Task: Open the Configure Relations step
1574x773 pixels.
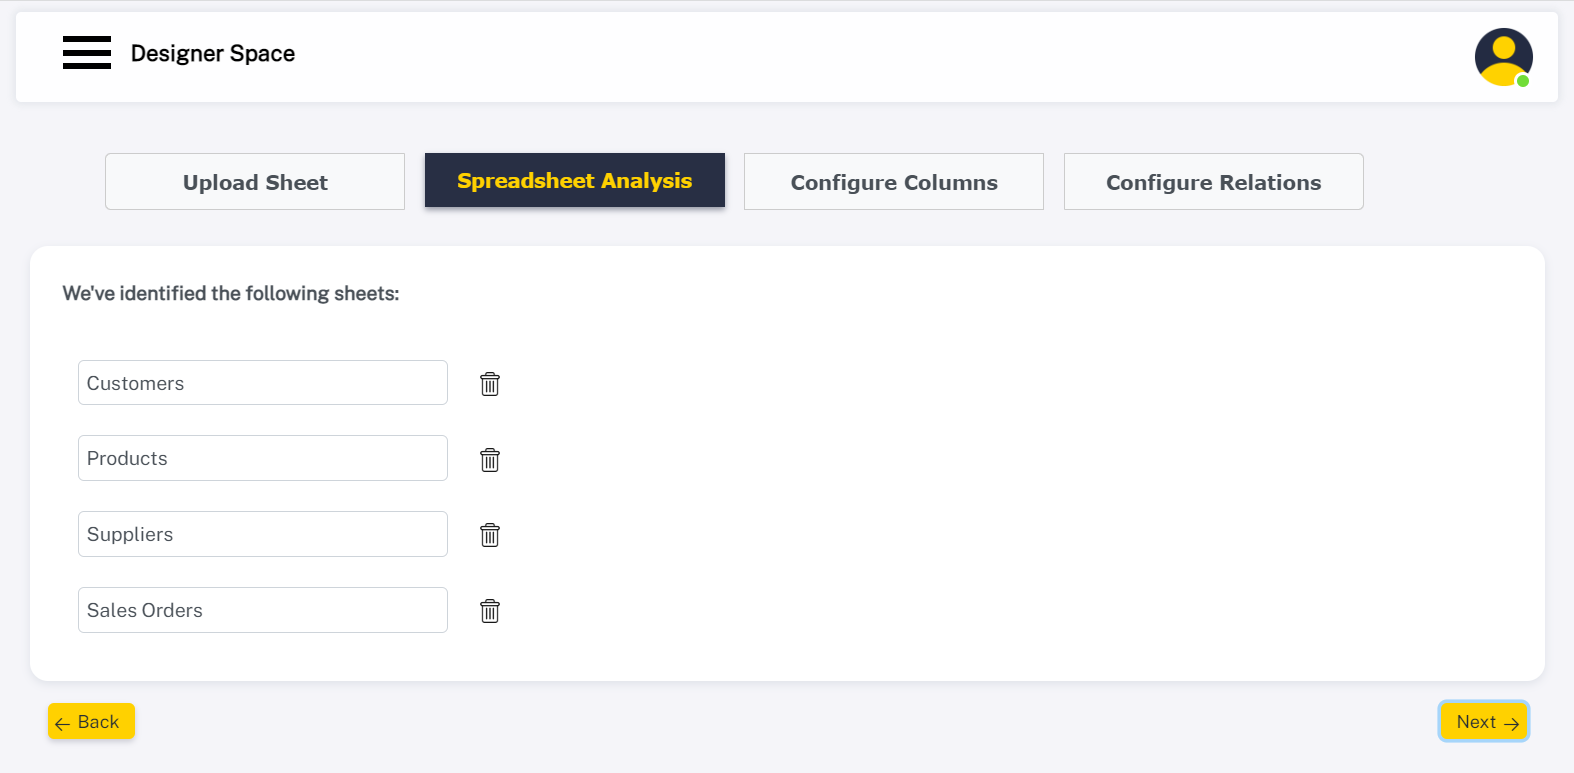Action: point(1213,182)
